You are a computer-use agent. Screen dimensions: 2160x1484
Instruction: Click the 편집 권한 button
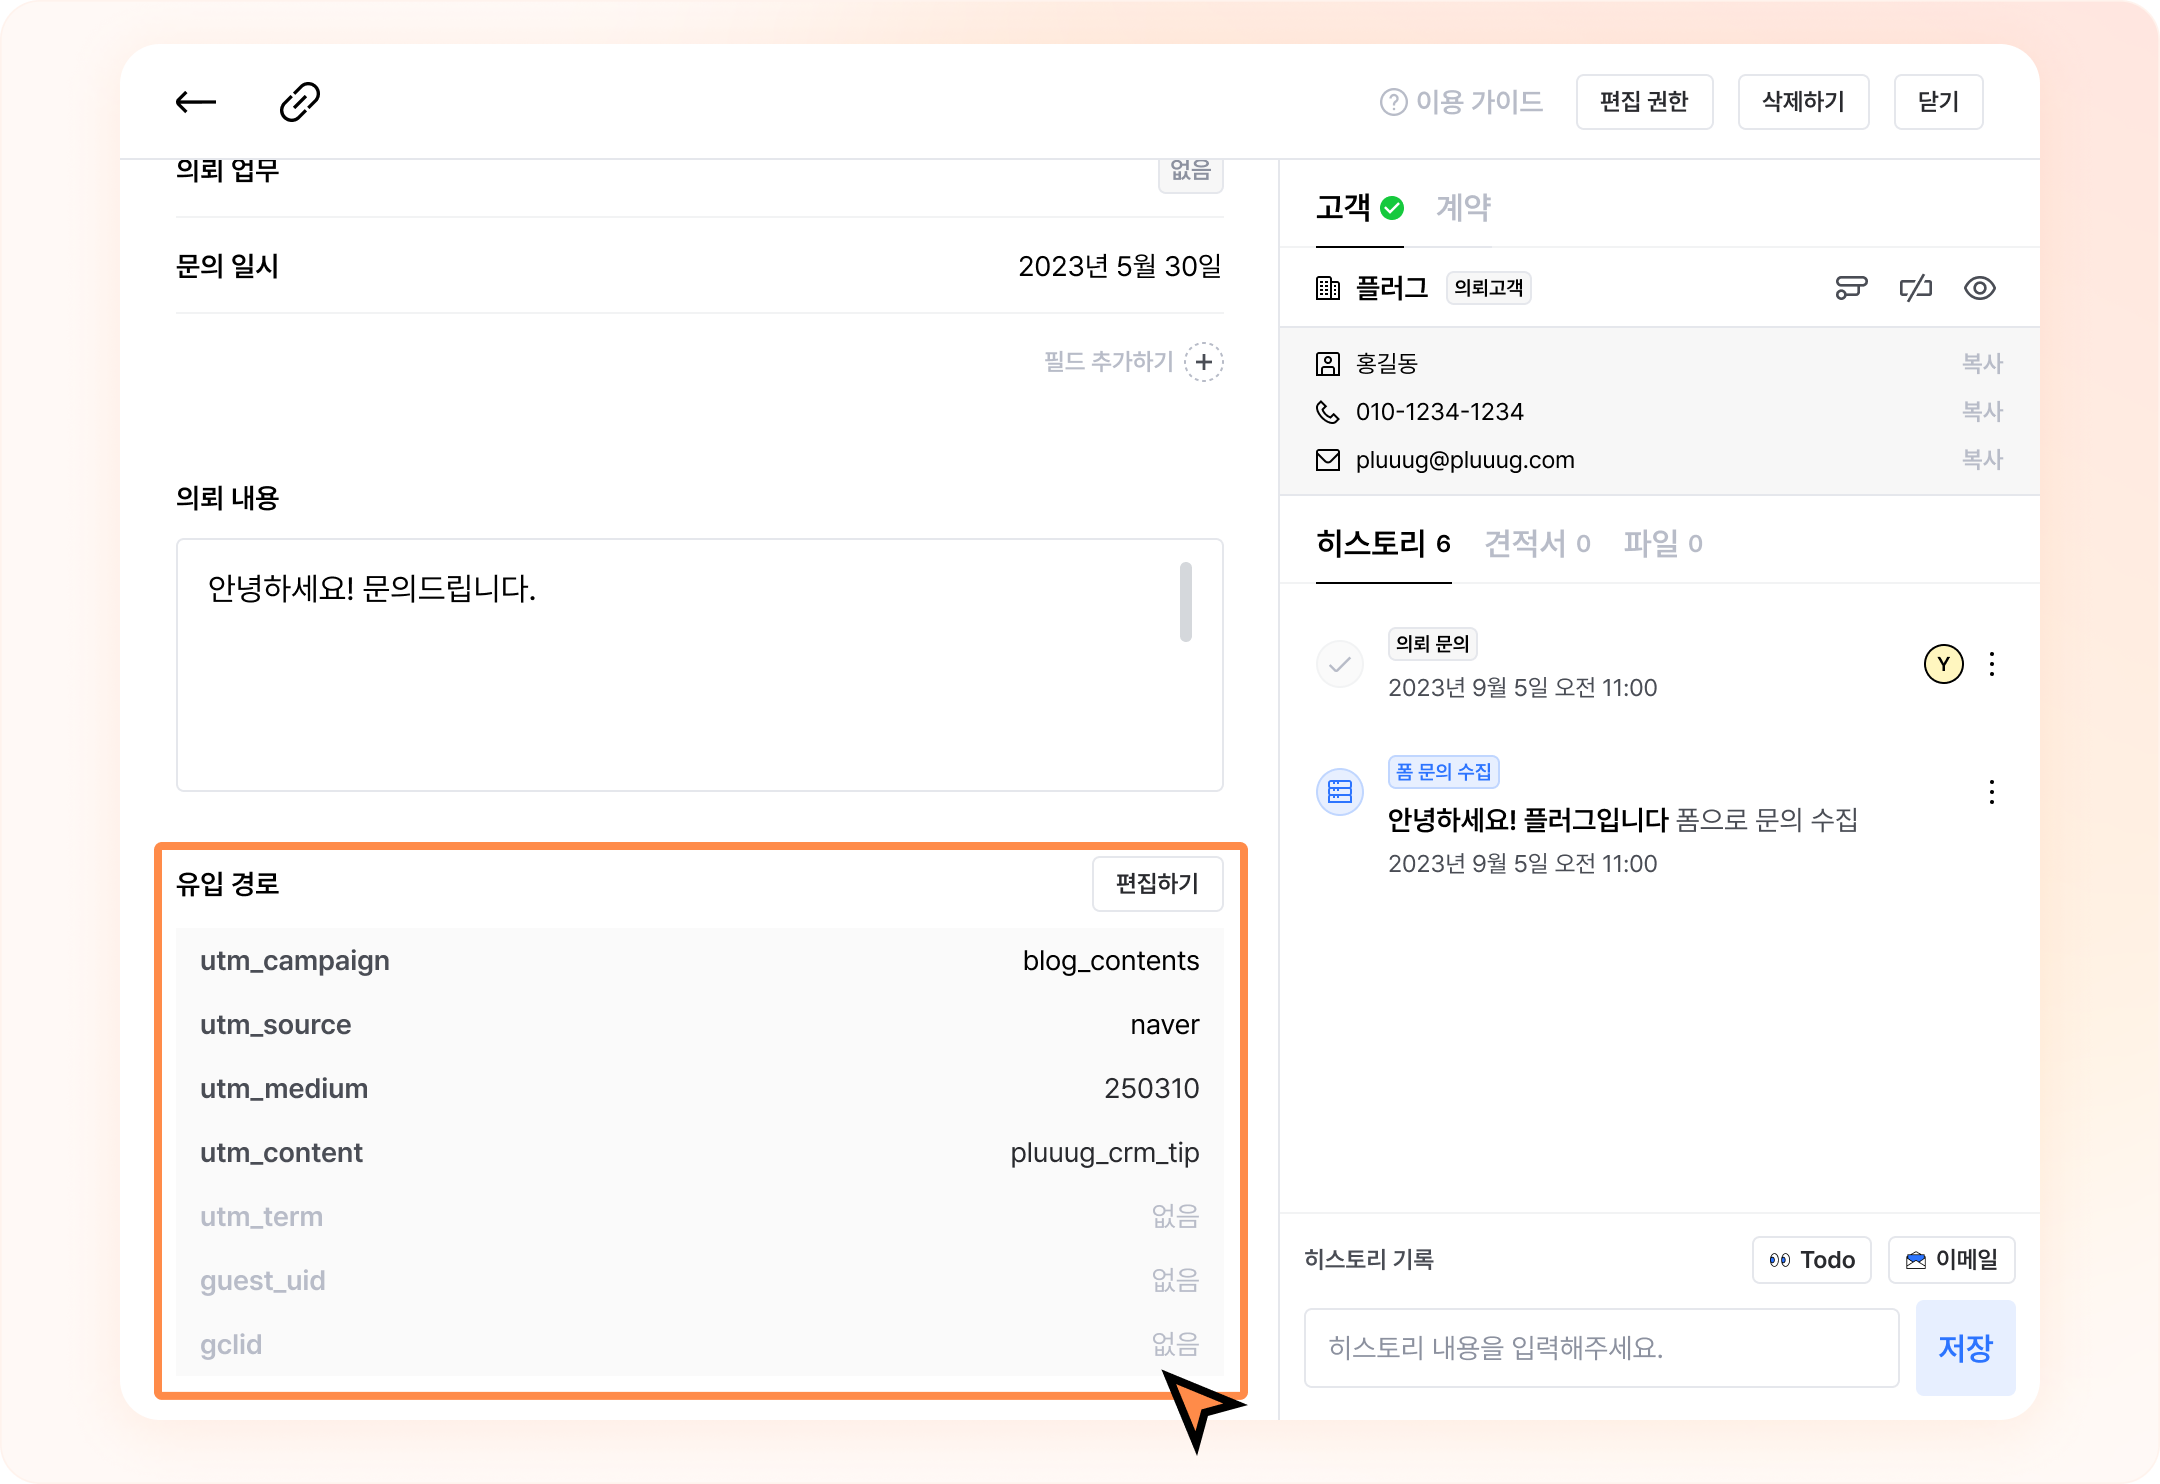pos(1644,102)
